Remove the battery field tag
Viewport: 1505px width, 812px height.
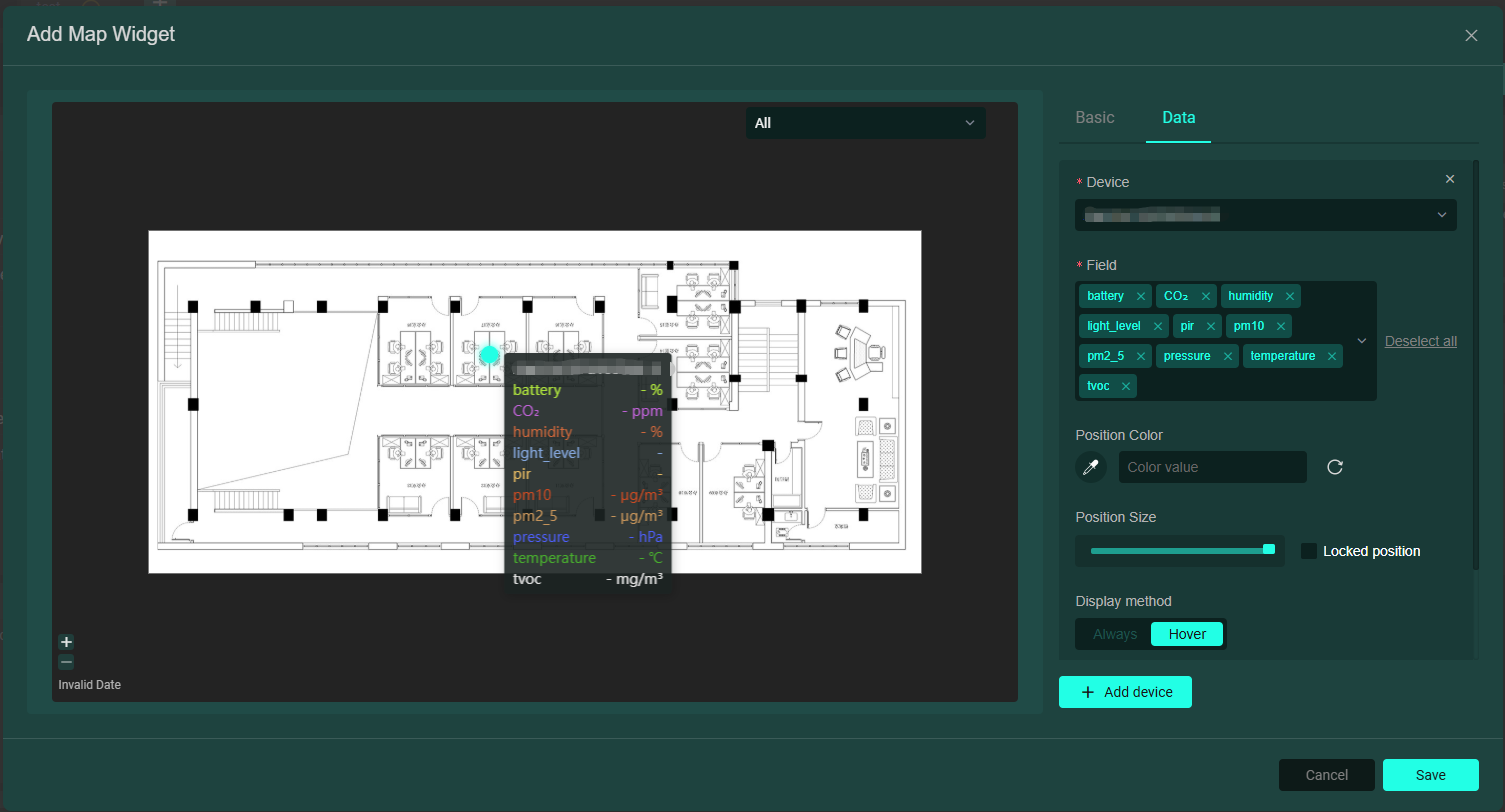[1140, 296]
